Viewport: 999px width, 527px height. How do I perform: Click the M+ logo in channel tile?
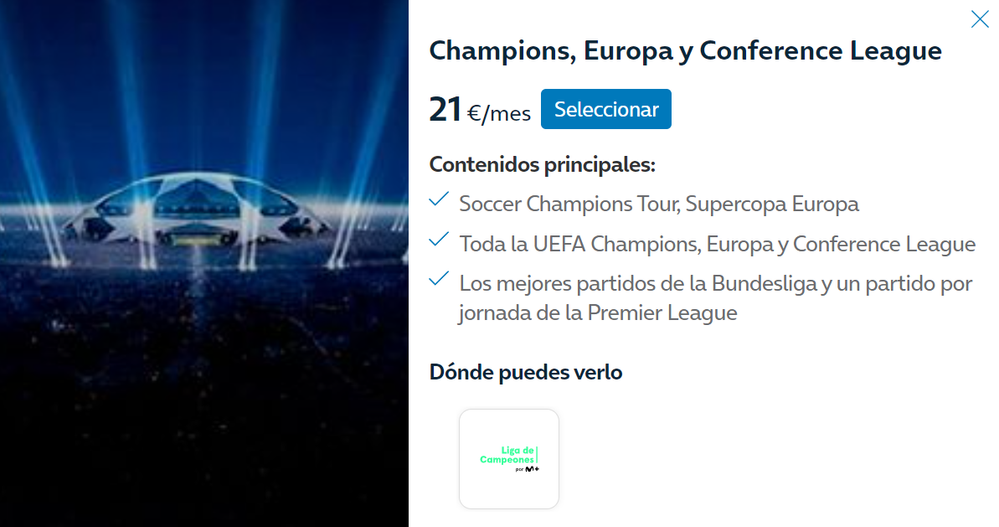click(533, 468)
